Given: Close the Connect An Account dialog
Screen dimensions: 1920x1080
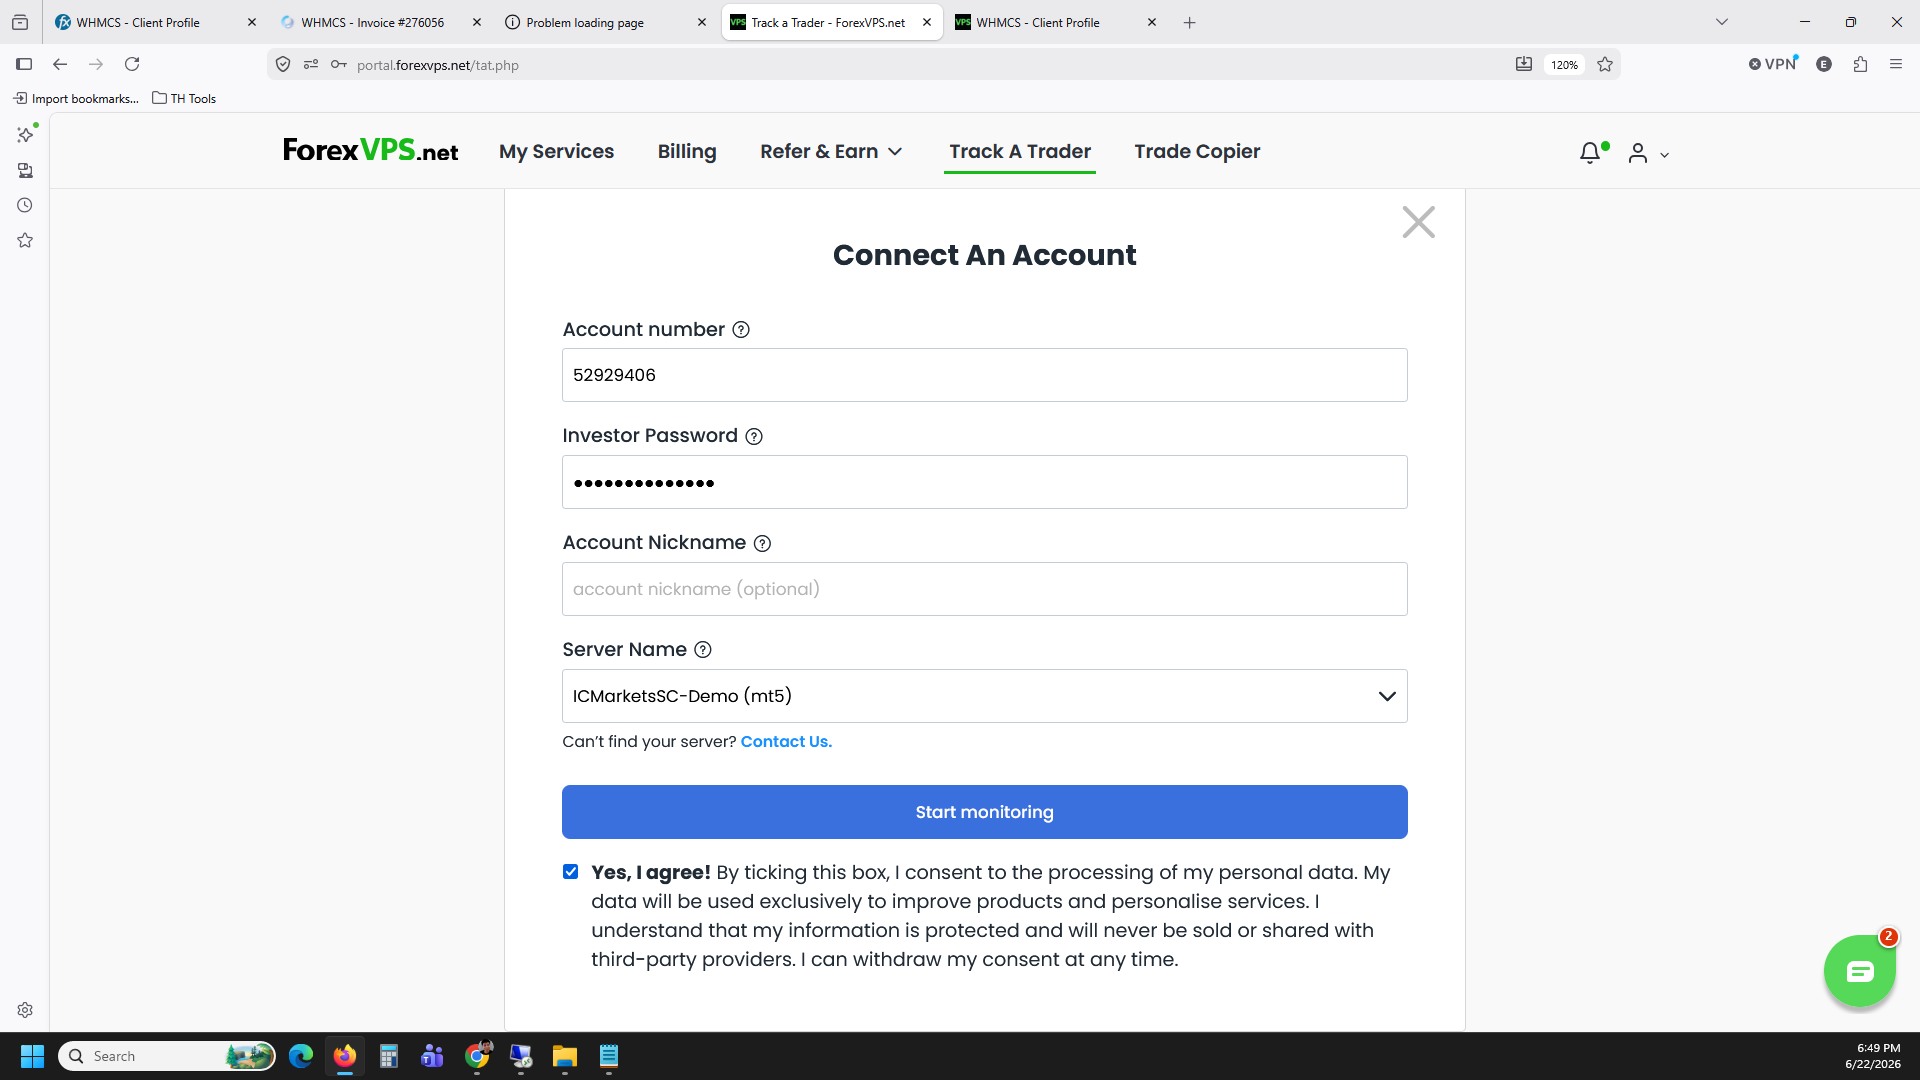Looking at the screenshot, I should pos(1418,222).
